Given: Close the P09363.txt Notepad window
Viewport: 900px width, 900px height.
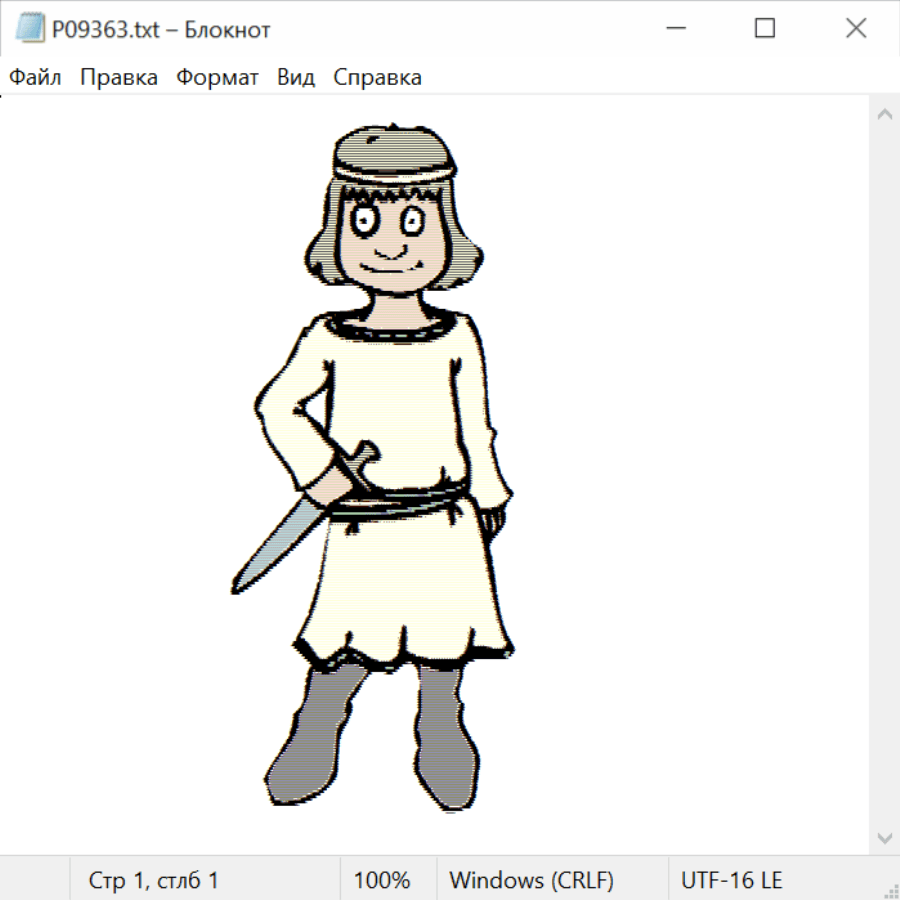Looking at the screenshot, I should (856, 29).
